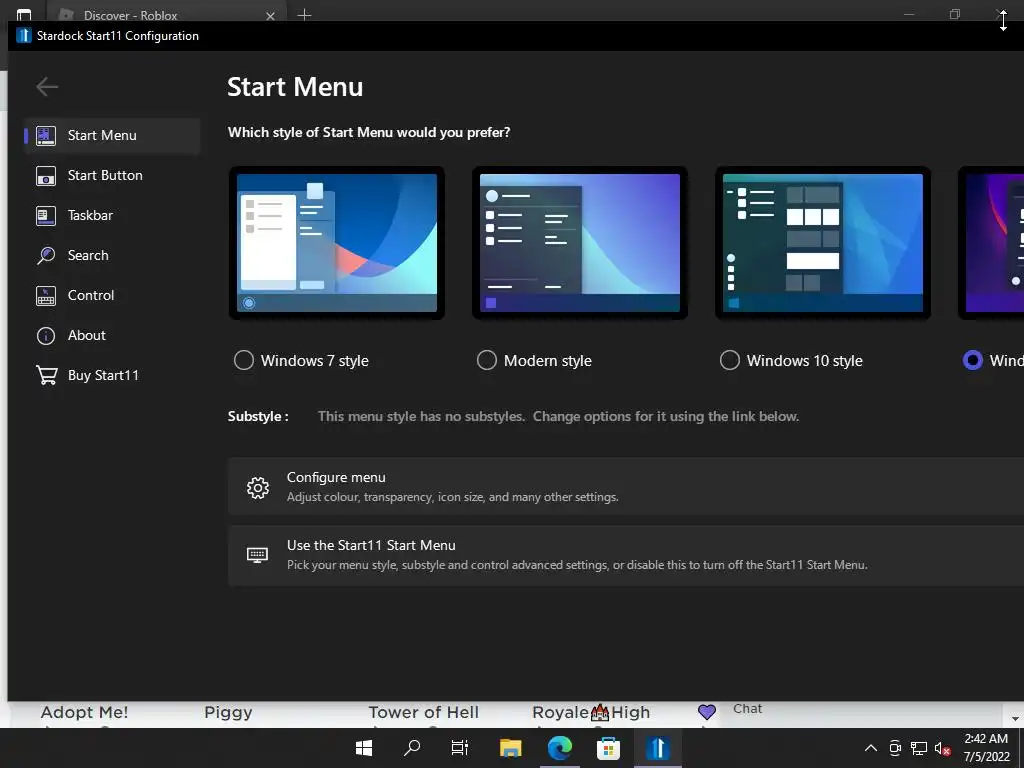Open the clock showing 2:42 AM 7/5/2022

click(986, 748)
